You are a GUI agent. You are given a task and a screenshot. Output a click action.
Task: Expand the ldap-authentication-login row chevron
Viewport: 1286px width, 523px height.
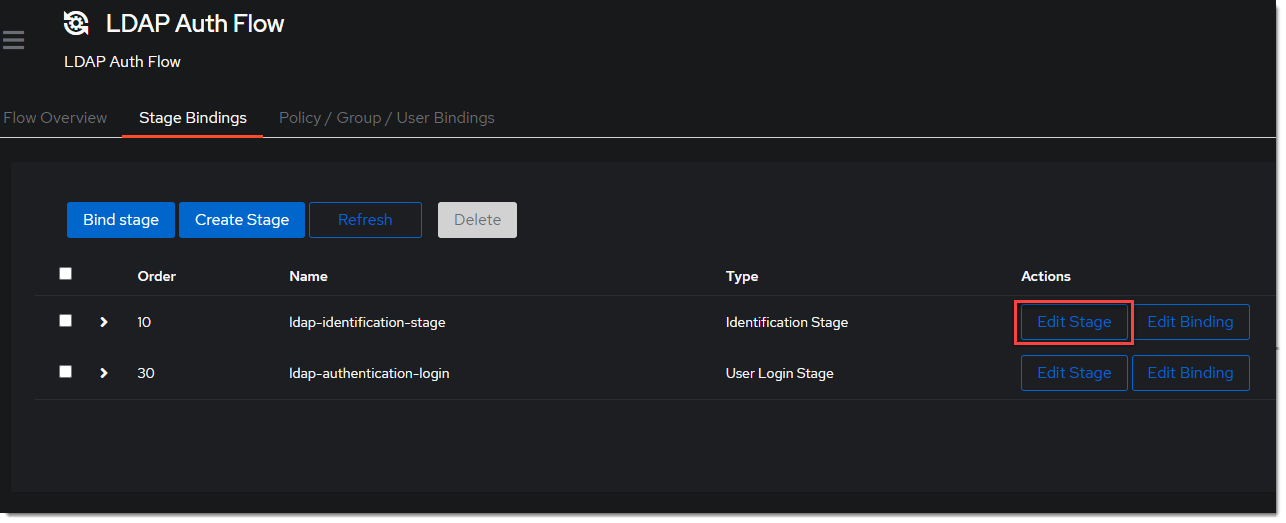click(103, 373)
